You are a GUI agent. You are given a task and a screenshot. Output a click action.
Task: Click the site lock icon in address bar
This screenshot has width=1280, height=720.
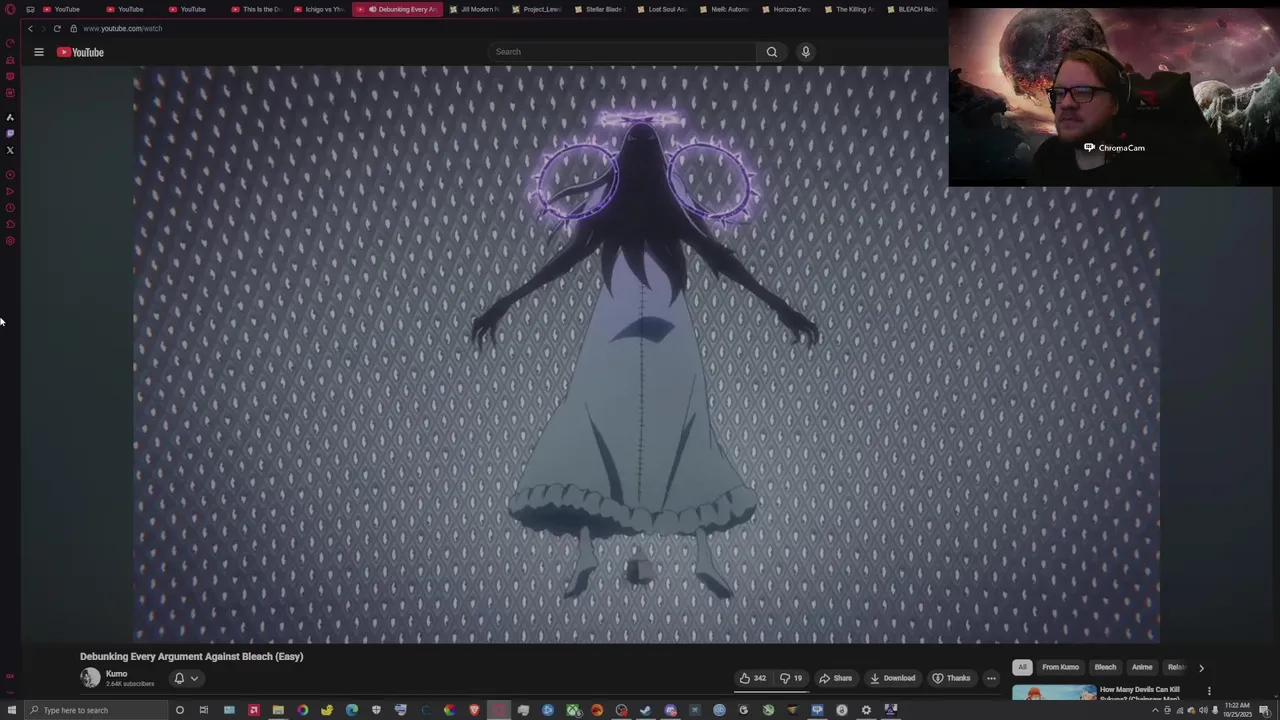pyautogui.click(x=73, y=29)
